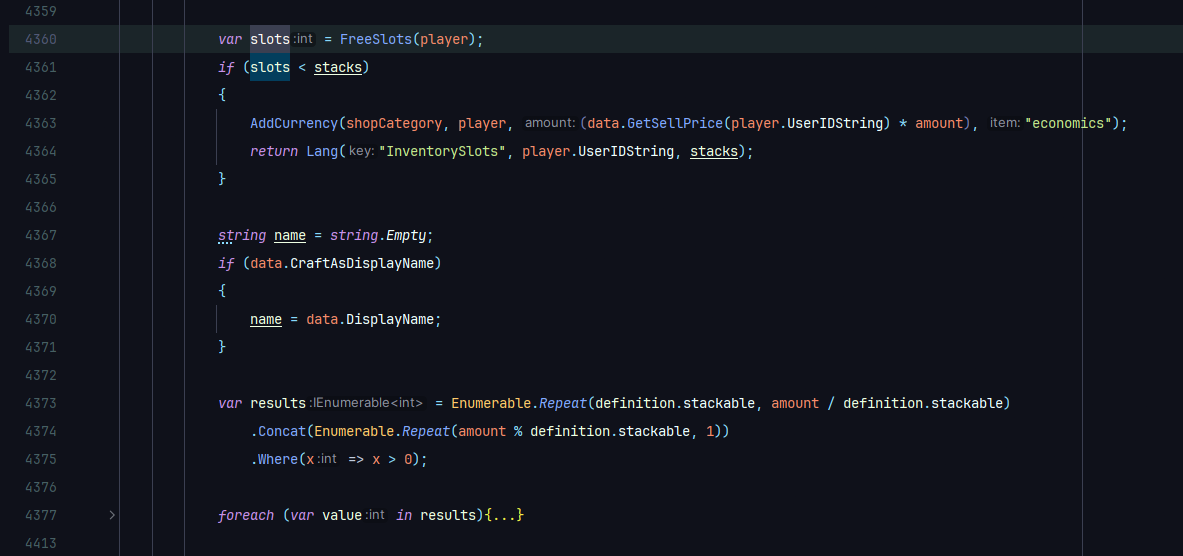Click the value variable in the foreach
Viewport: 1183px width, 556px height.
(x=342, y=515)
